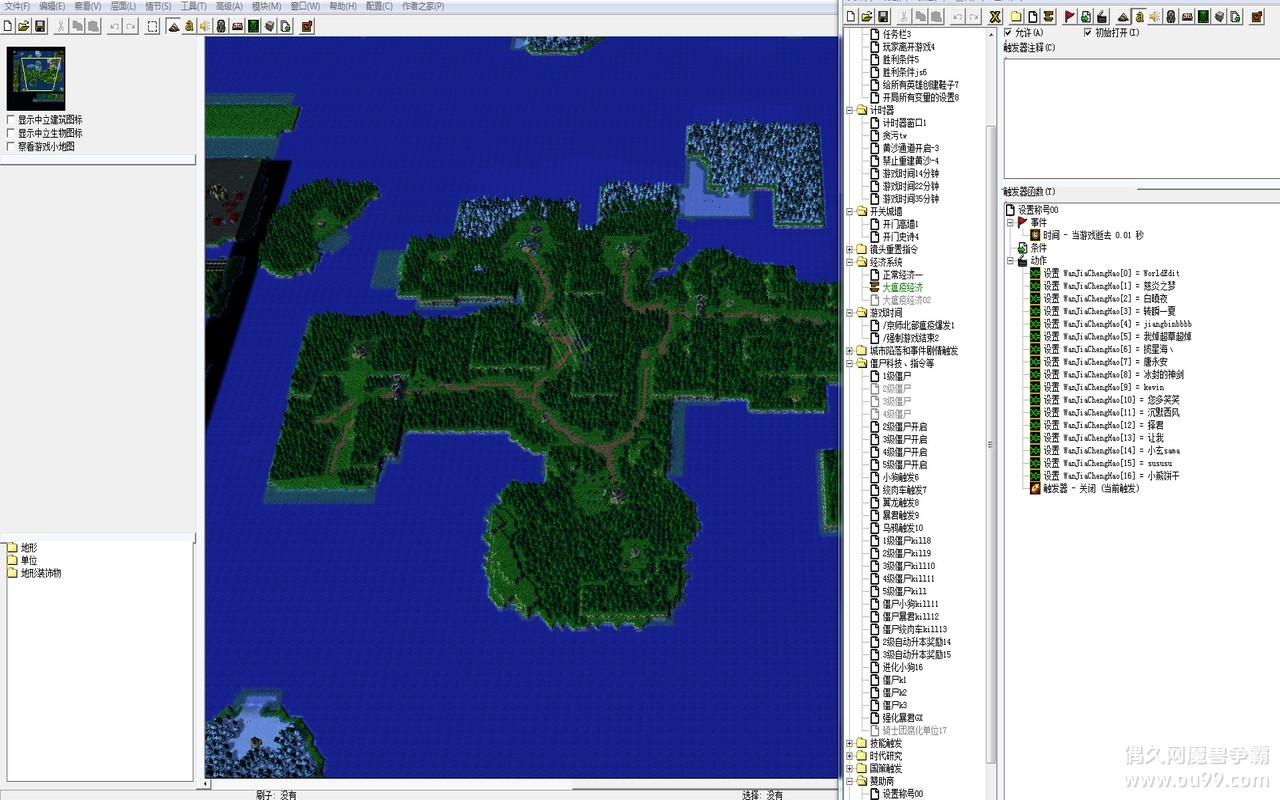Toggle the 察看游戏小地图 checkbox

tap(11, 146)
